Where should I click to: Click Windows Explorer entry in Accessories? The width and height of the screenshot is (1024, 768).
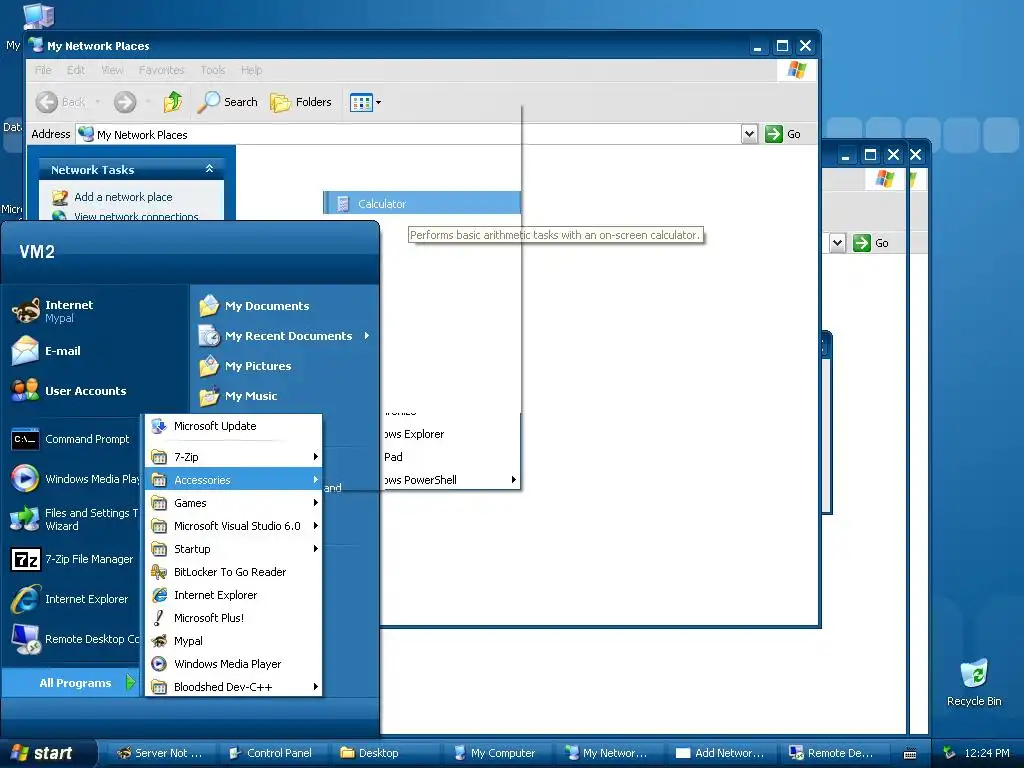point(451,434)
